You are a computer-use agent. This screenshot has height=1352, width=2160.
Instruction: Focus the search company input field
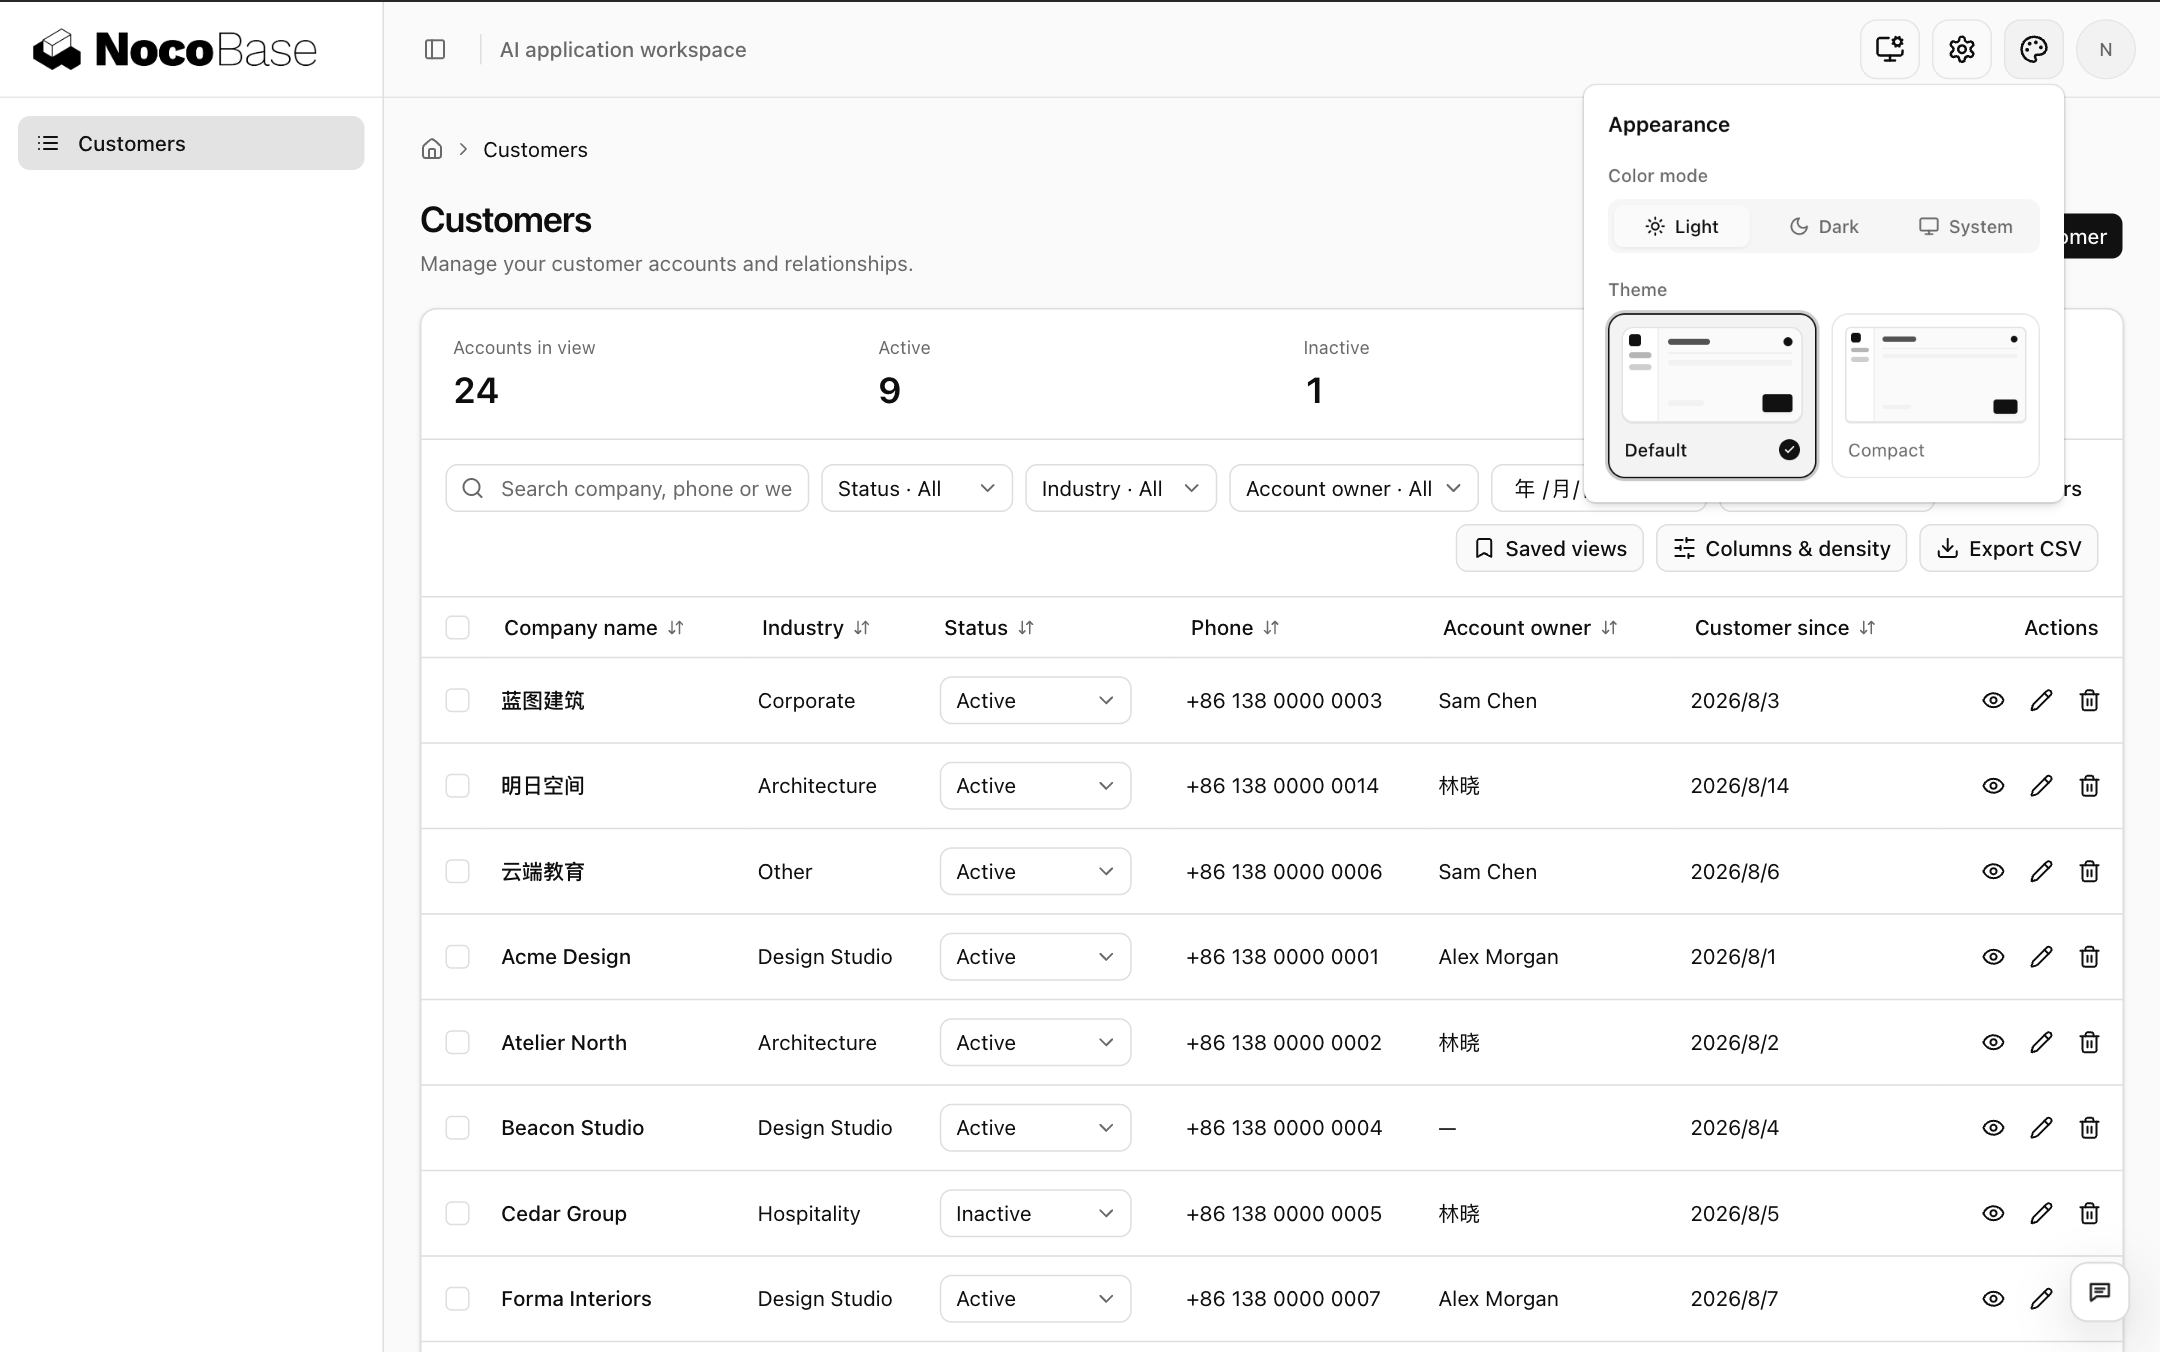(x=627, y=488)
